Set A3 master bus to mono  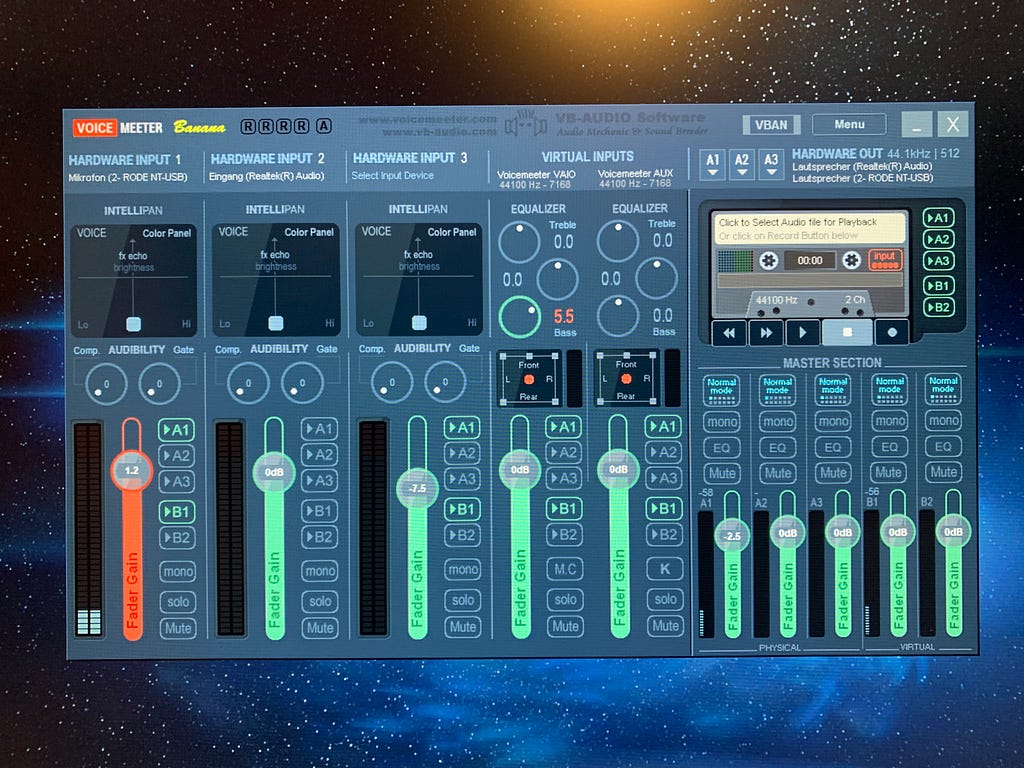833,422
